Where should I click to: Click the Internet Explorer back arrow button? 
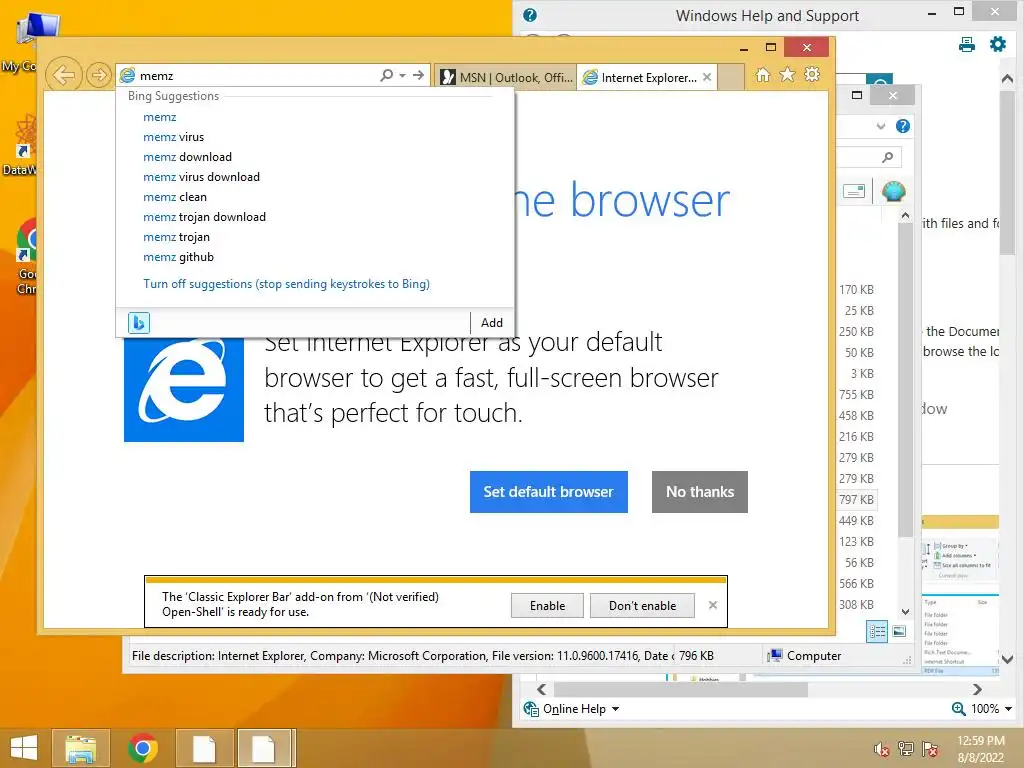[64, 75]
